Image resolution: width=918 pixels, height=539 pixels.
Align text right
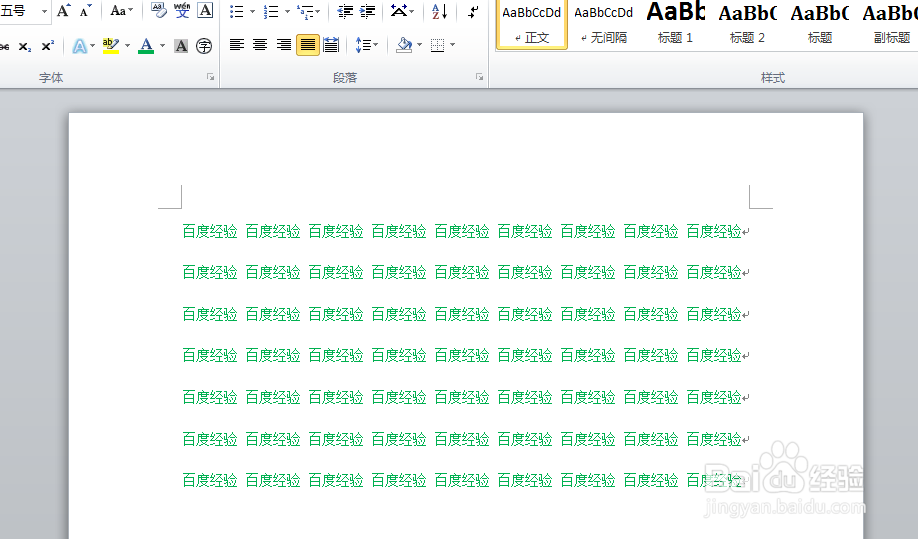pos(284,45)
